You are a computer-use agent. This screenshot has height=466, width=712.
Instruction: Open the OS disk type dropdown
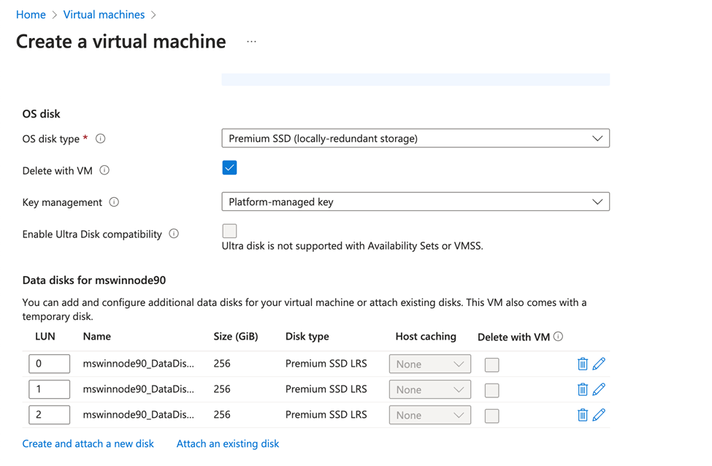(x=415, y=139)
